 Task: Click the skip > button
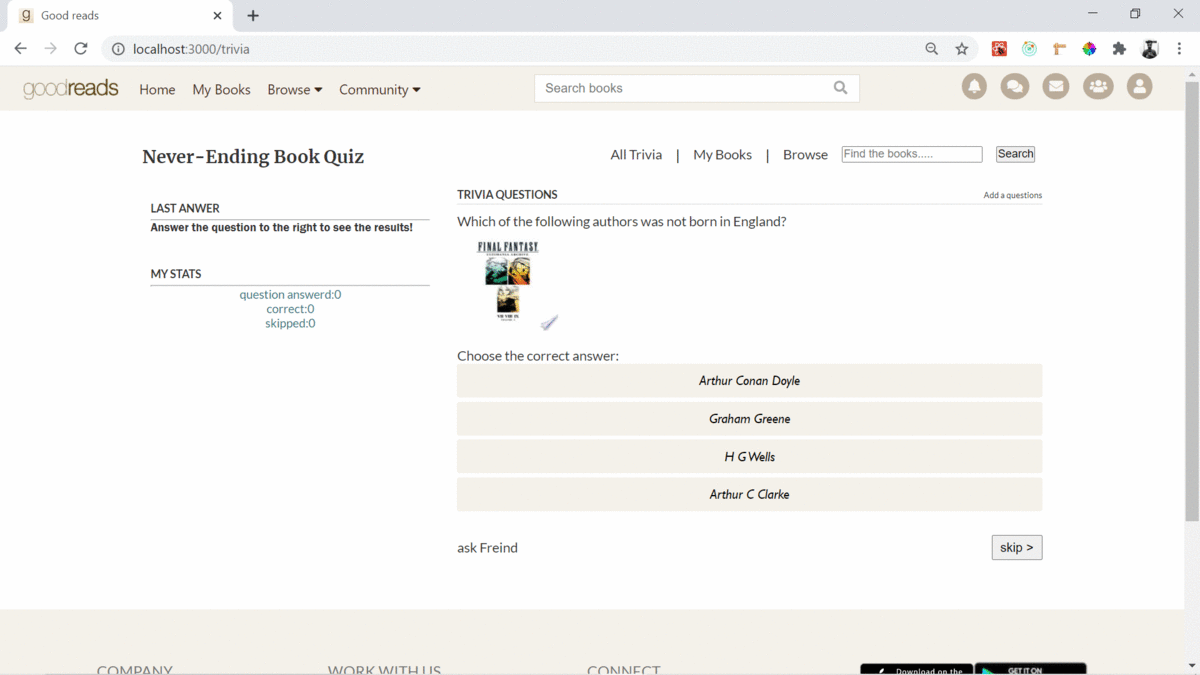(1017, 547)
